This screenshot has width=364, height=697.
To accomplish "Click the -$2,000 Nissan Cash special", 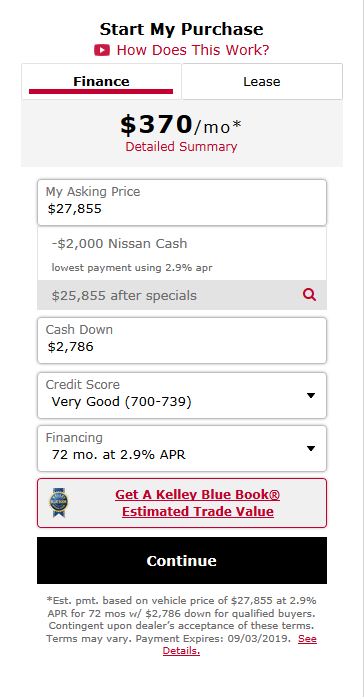I will [119, 244].
